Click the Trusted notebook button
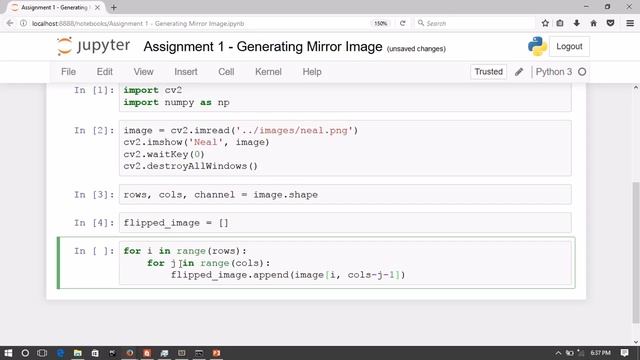Viewport: 640px width, 360px height. click(x=489, y=72)
